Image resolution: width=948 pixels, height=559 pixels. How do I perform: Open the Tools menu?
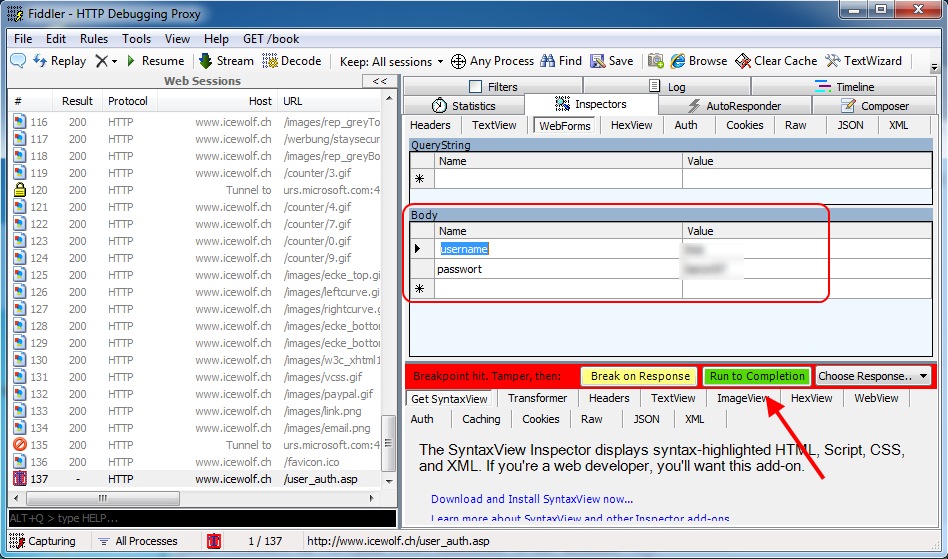point(136,39)
